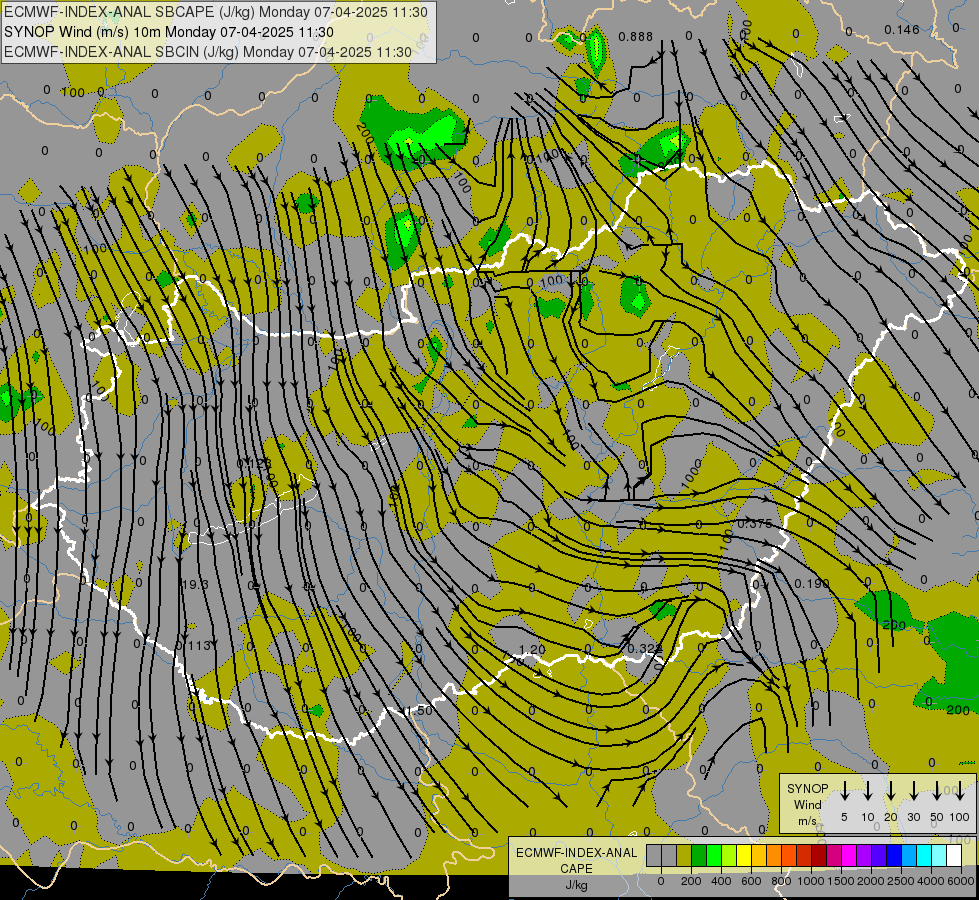Click the SBCIN title line in header
This screenshot has height=900, width=979.
click(x=208, y=52)
